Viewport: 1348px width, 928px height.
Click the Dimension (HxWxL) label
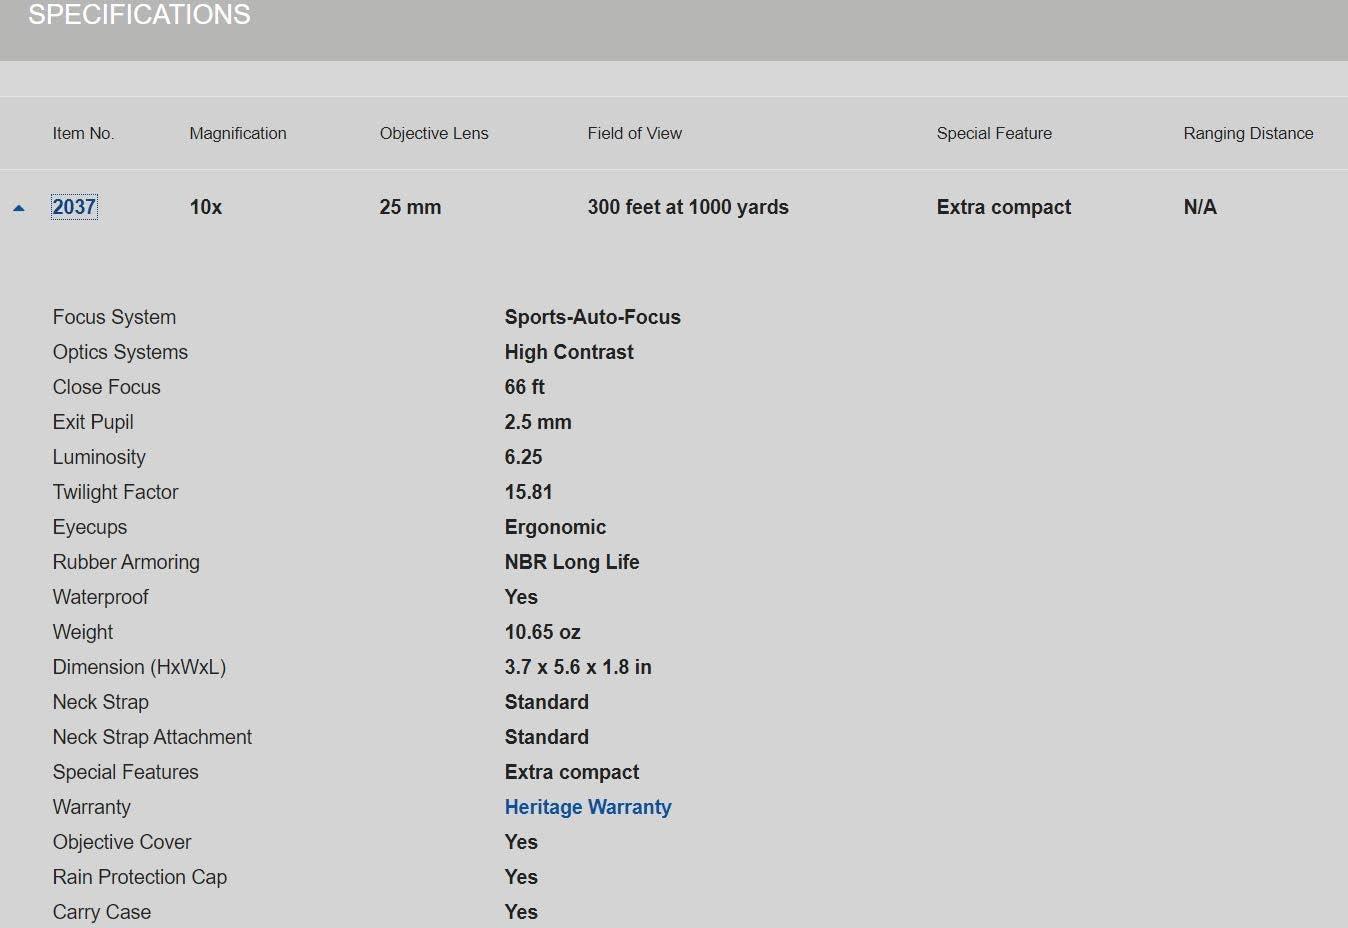139,667
